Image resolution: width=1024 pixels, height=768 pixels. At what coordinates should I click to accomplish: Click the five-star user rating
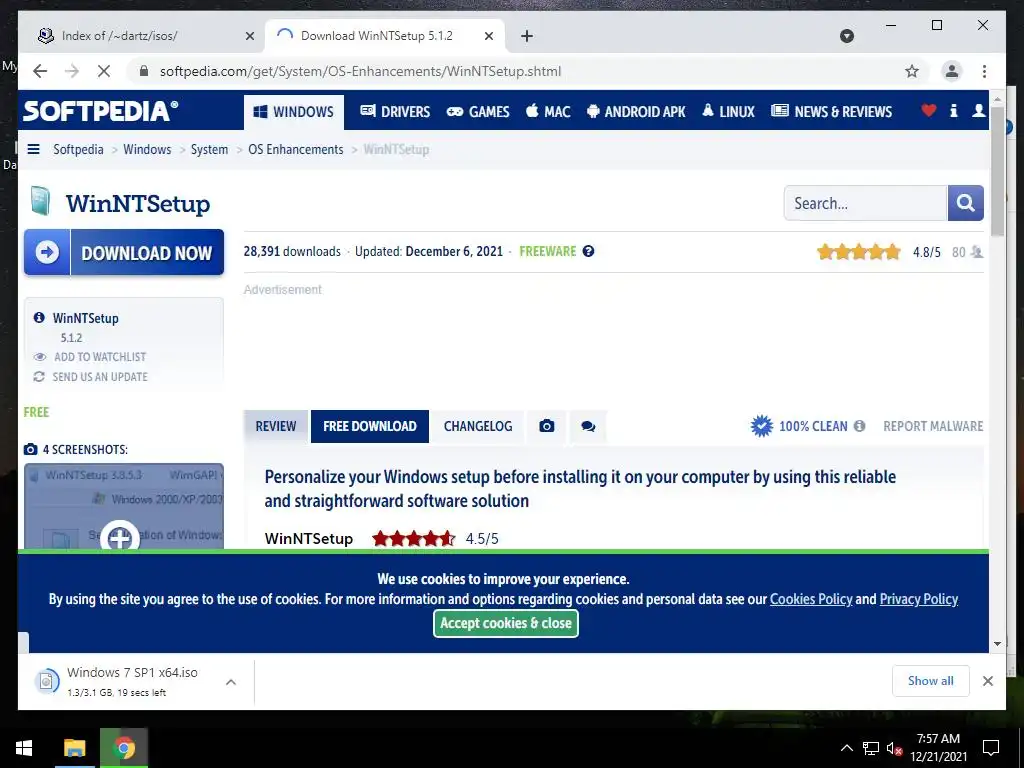[858, 251]
